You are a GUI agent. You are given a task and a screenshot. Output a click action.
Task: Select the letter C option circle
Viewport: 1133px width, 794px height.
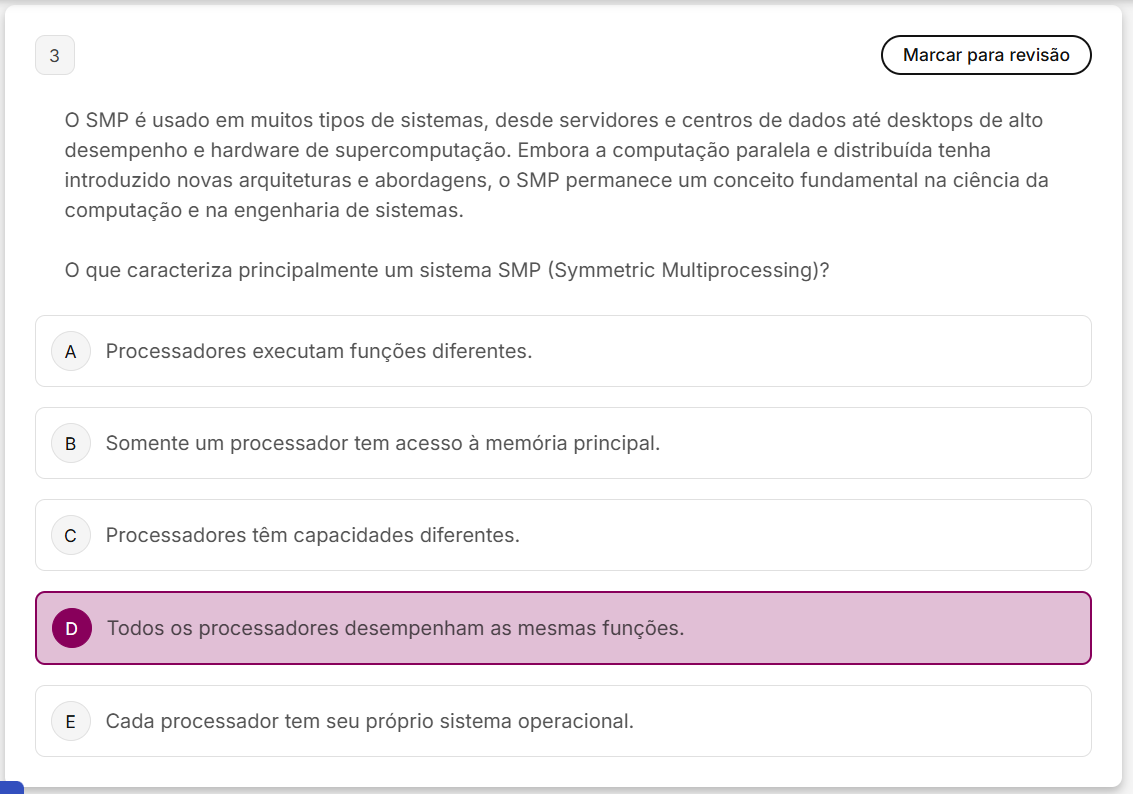(71, 535)
